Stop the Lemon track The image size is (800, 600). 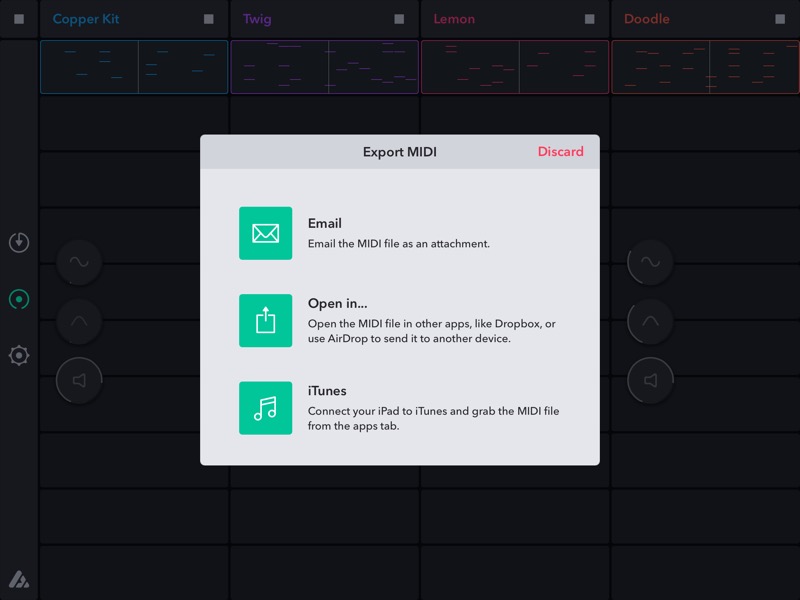tap(589, 19)
